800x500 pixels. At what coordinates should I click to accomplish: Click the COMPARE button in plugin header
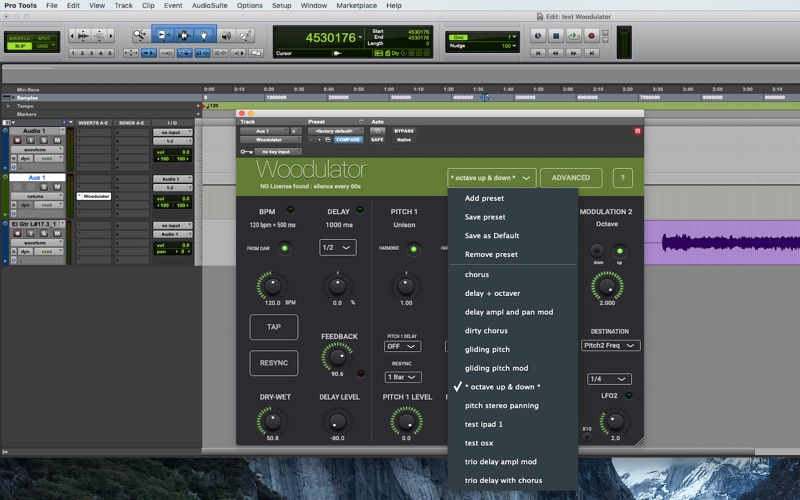click(348, 140)
